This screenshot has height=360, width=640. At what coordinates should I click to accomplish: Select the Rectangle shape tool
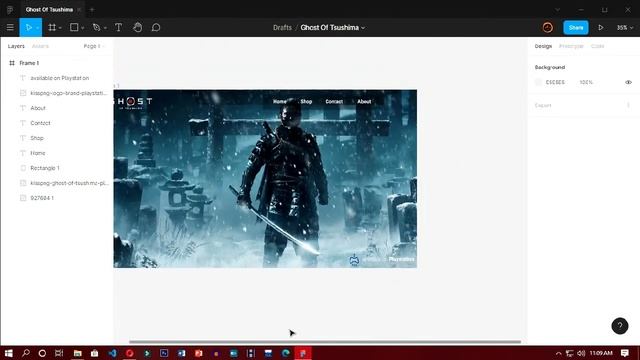coord(74,27)
